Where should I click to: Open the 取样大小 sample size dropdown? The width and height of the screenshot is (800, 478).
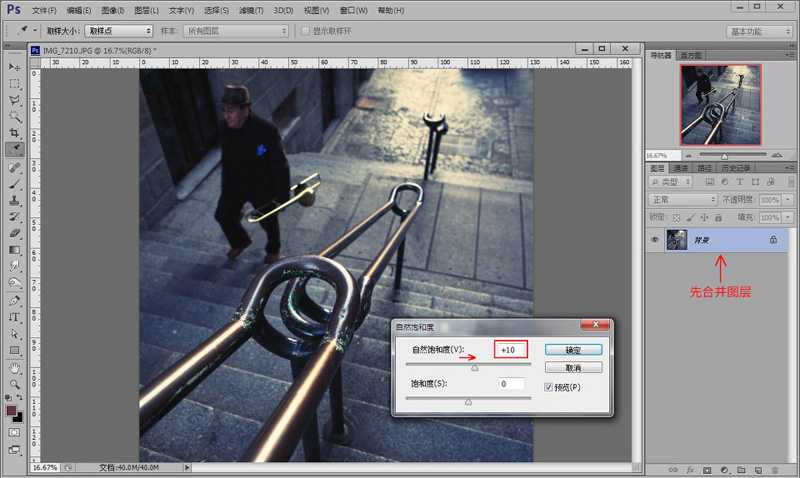point(118,31)
